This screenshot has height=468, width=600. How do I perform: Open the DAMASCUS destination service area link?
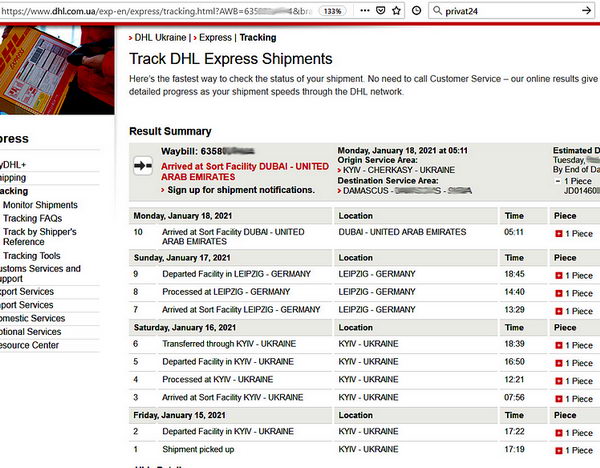(x=407, y=191)
